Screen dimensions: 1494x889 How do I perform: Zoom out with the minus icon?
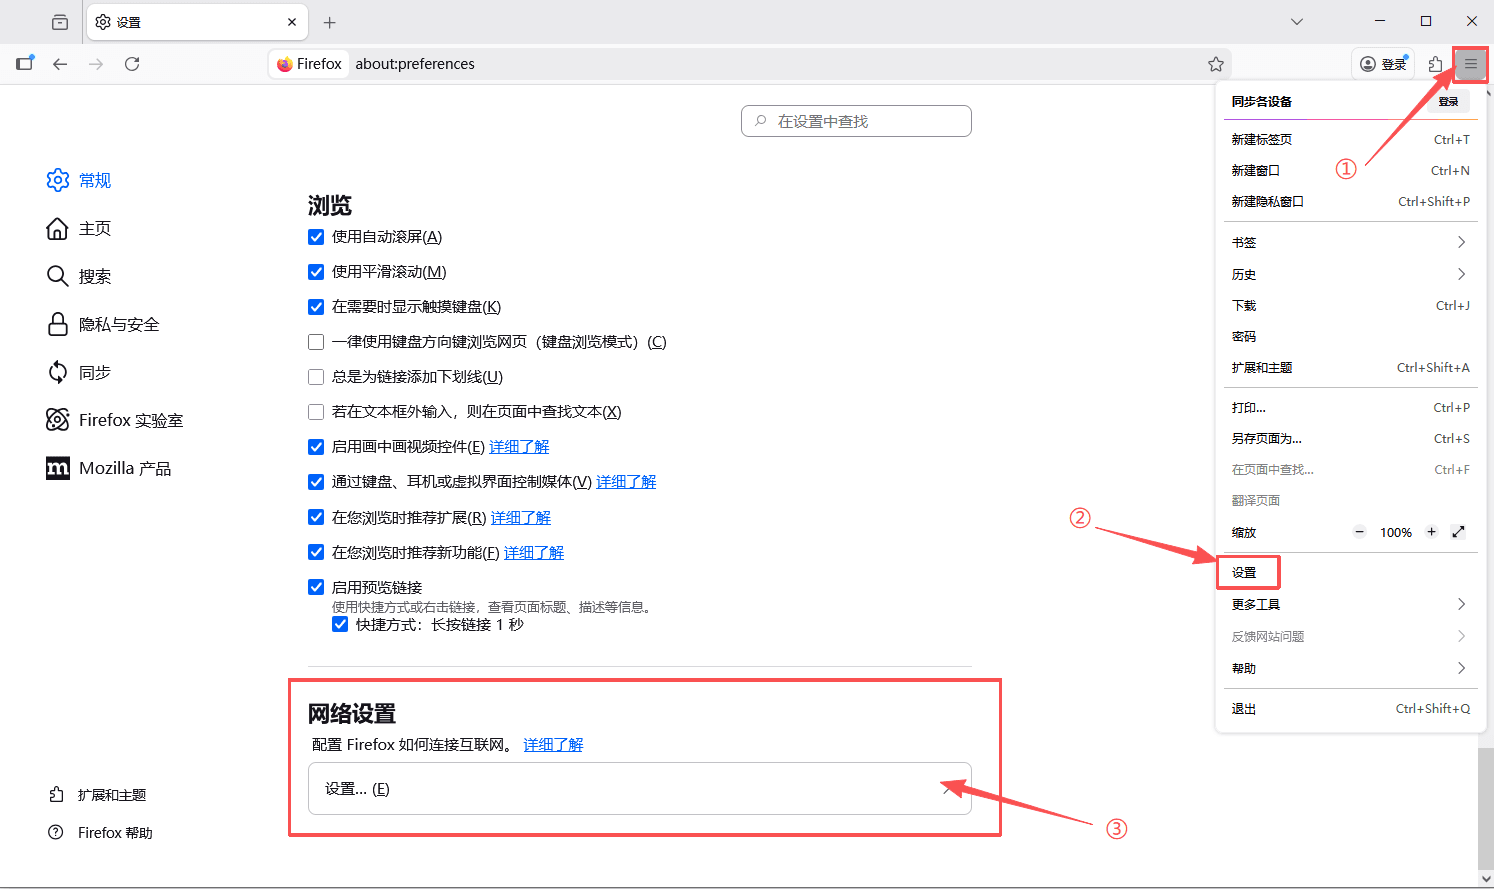(x=1360, y=532)
